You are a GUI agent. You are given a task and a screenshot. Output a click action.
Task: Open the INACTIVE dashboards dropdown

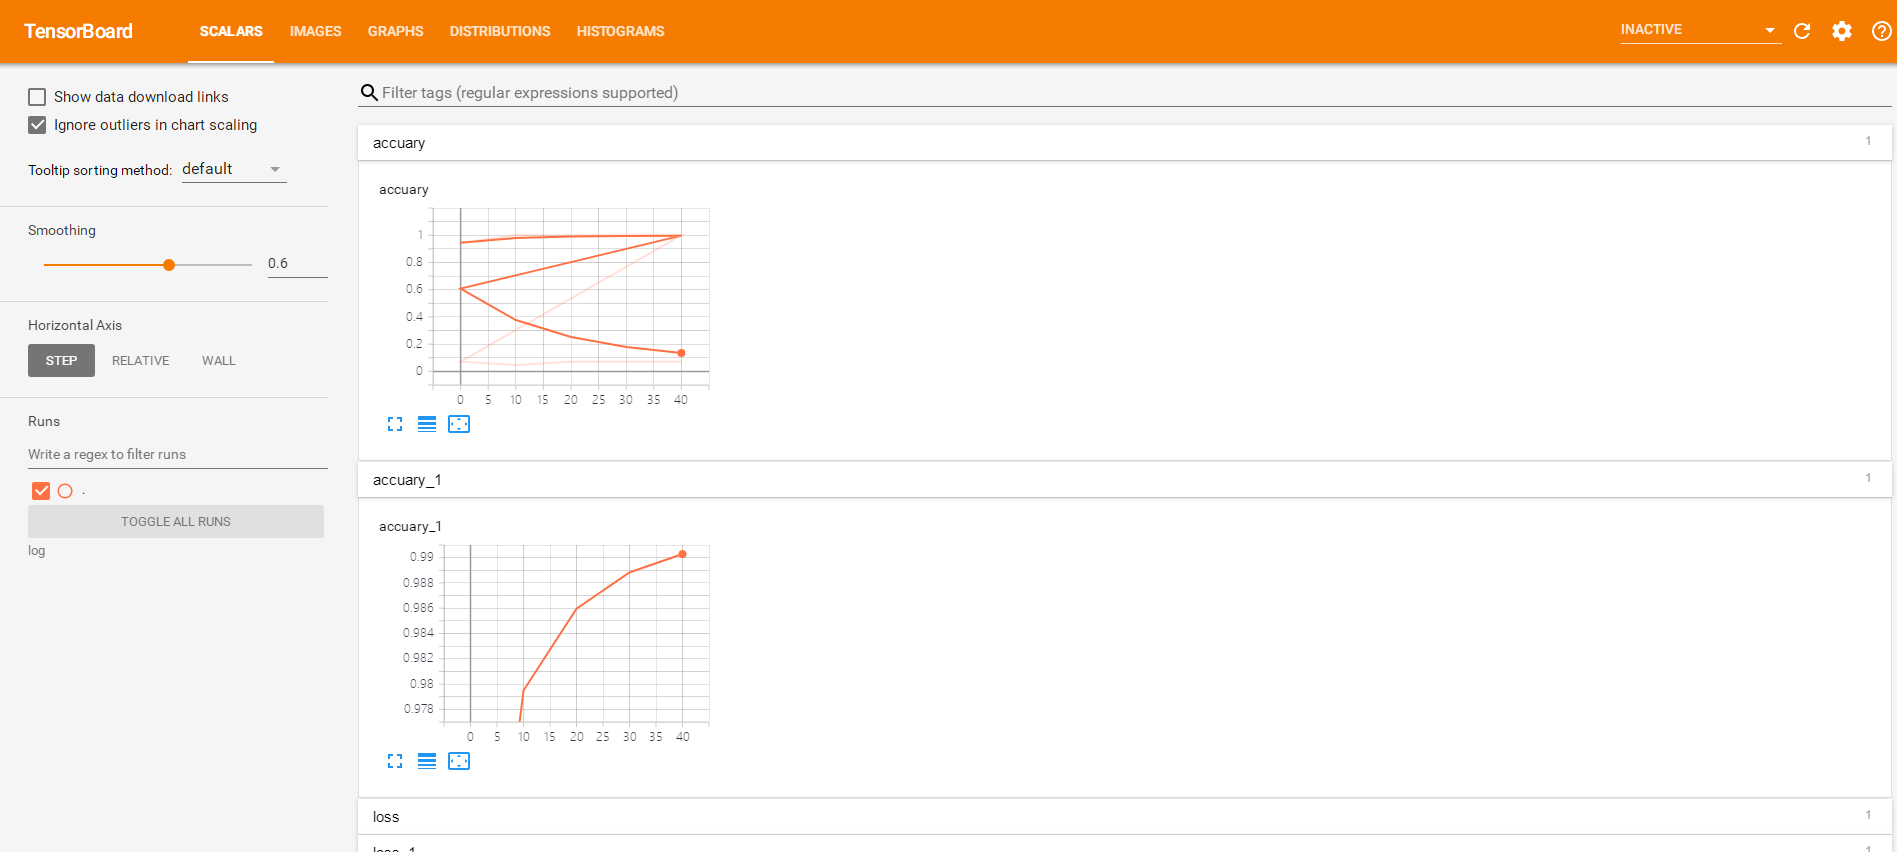(1698, 30)
